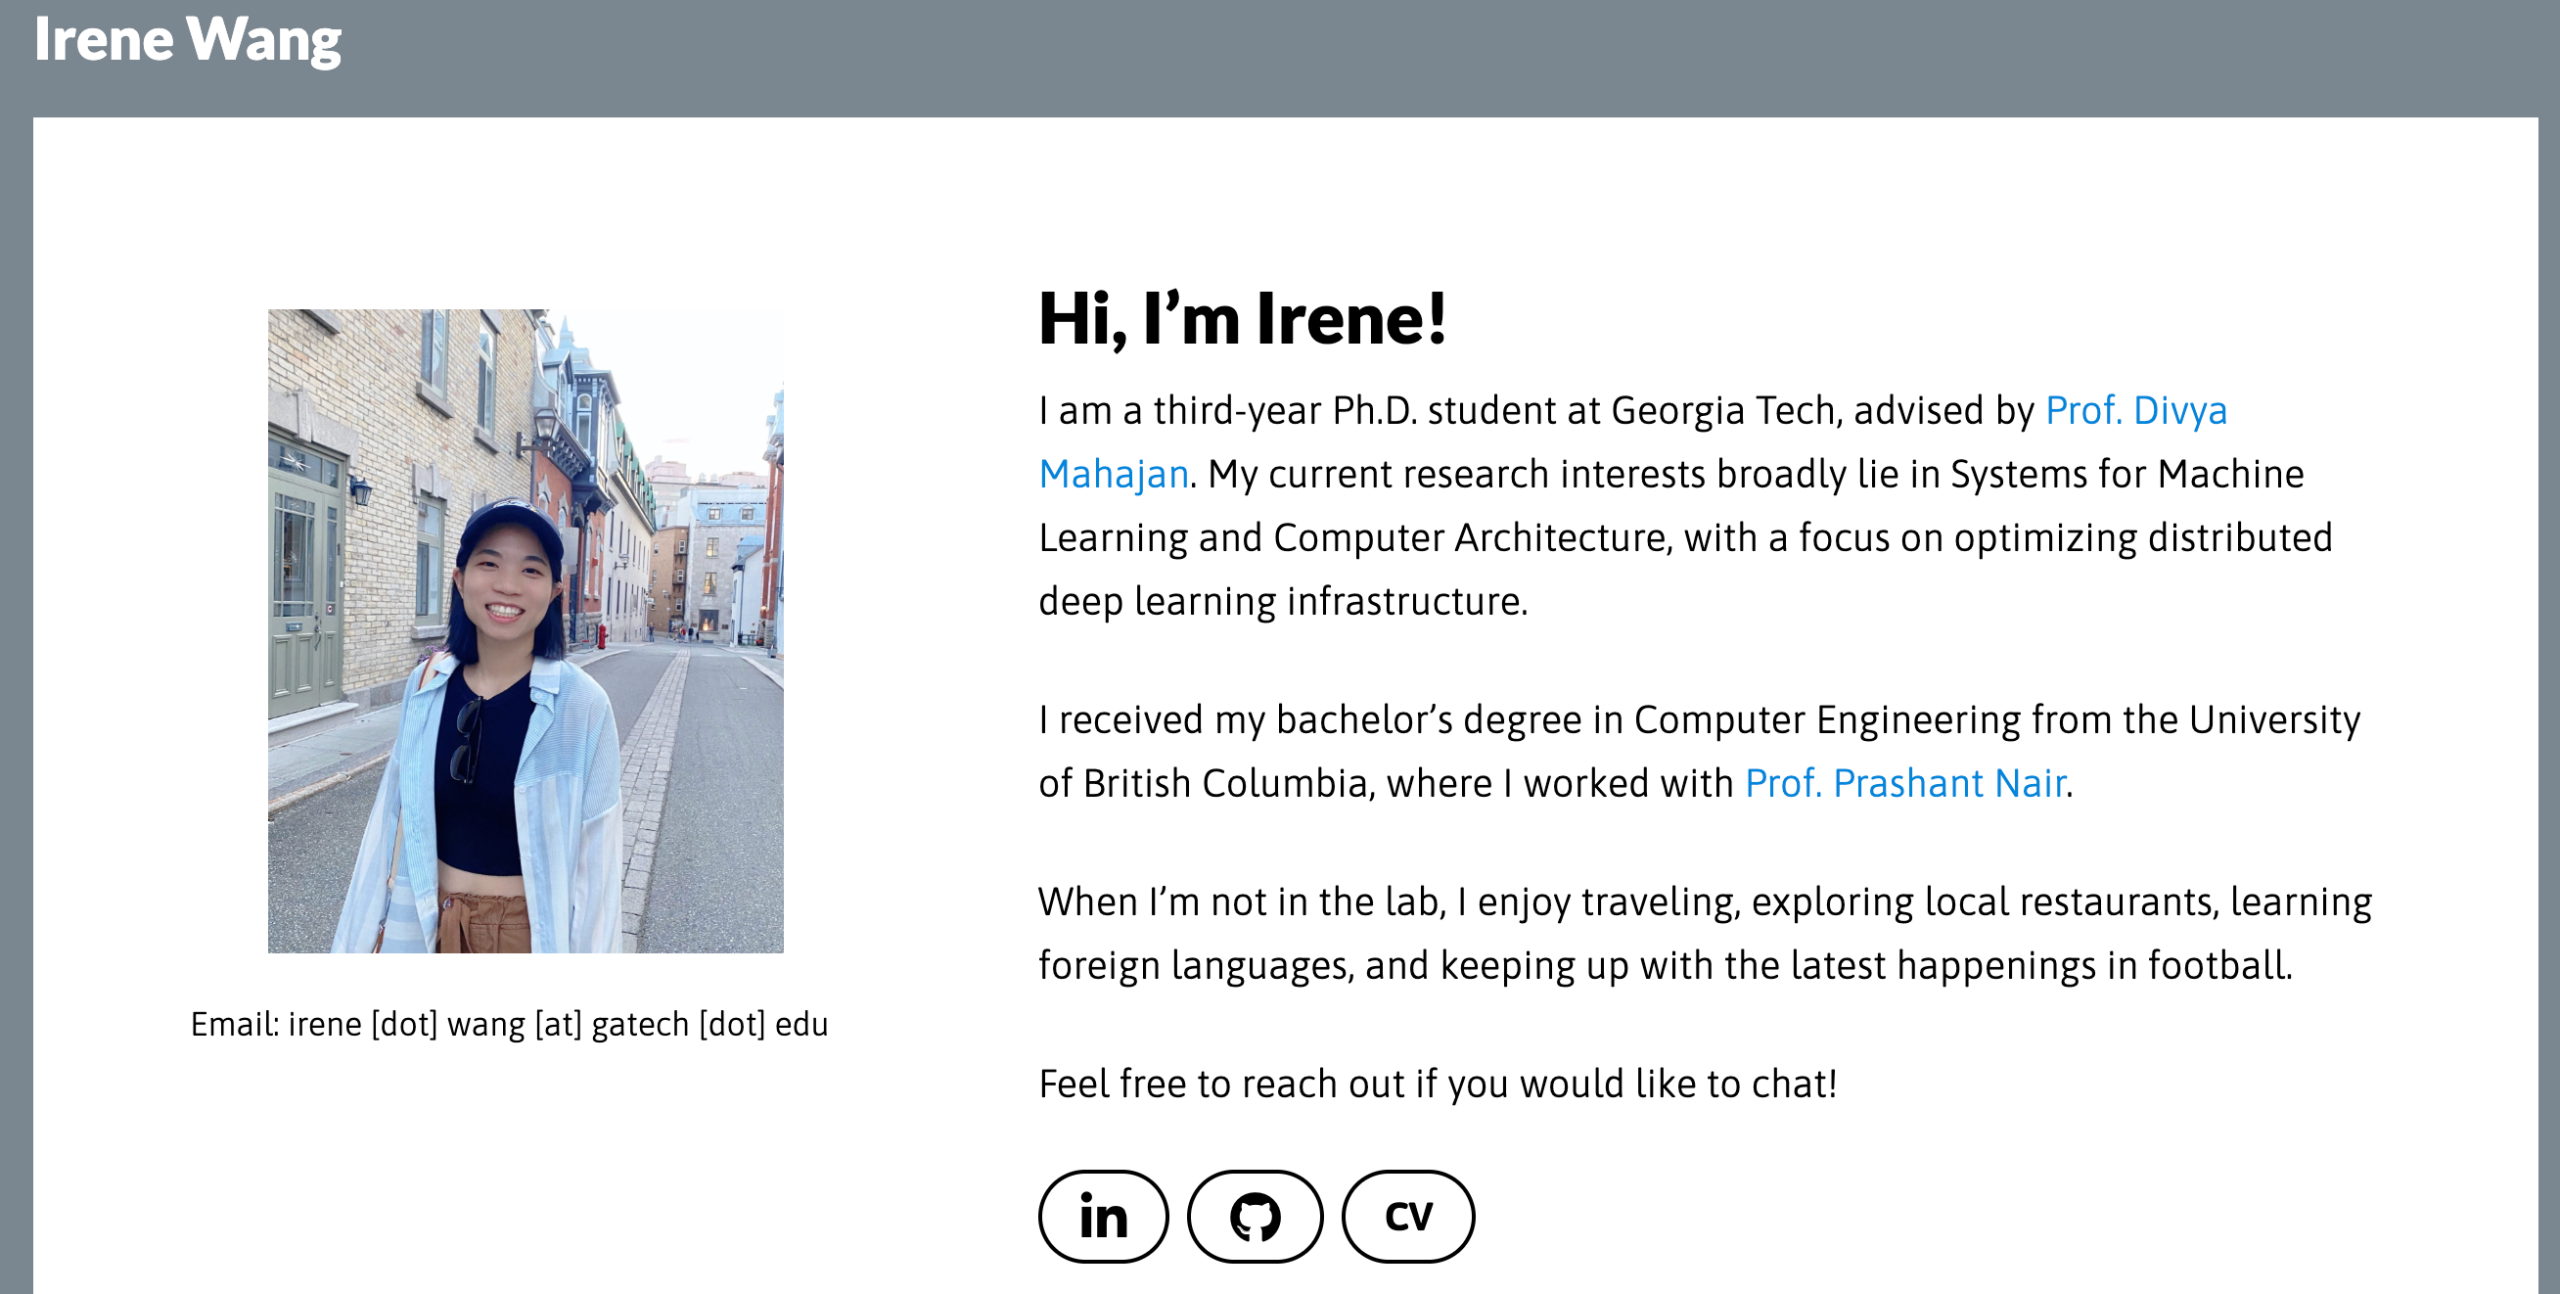Viewport: 2560px width, 1294px height.
Task: Click 'Computer Architecture' in the research paragraph
Action: pyautogui.click(x=1470, y=538)
